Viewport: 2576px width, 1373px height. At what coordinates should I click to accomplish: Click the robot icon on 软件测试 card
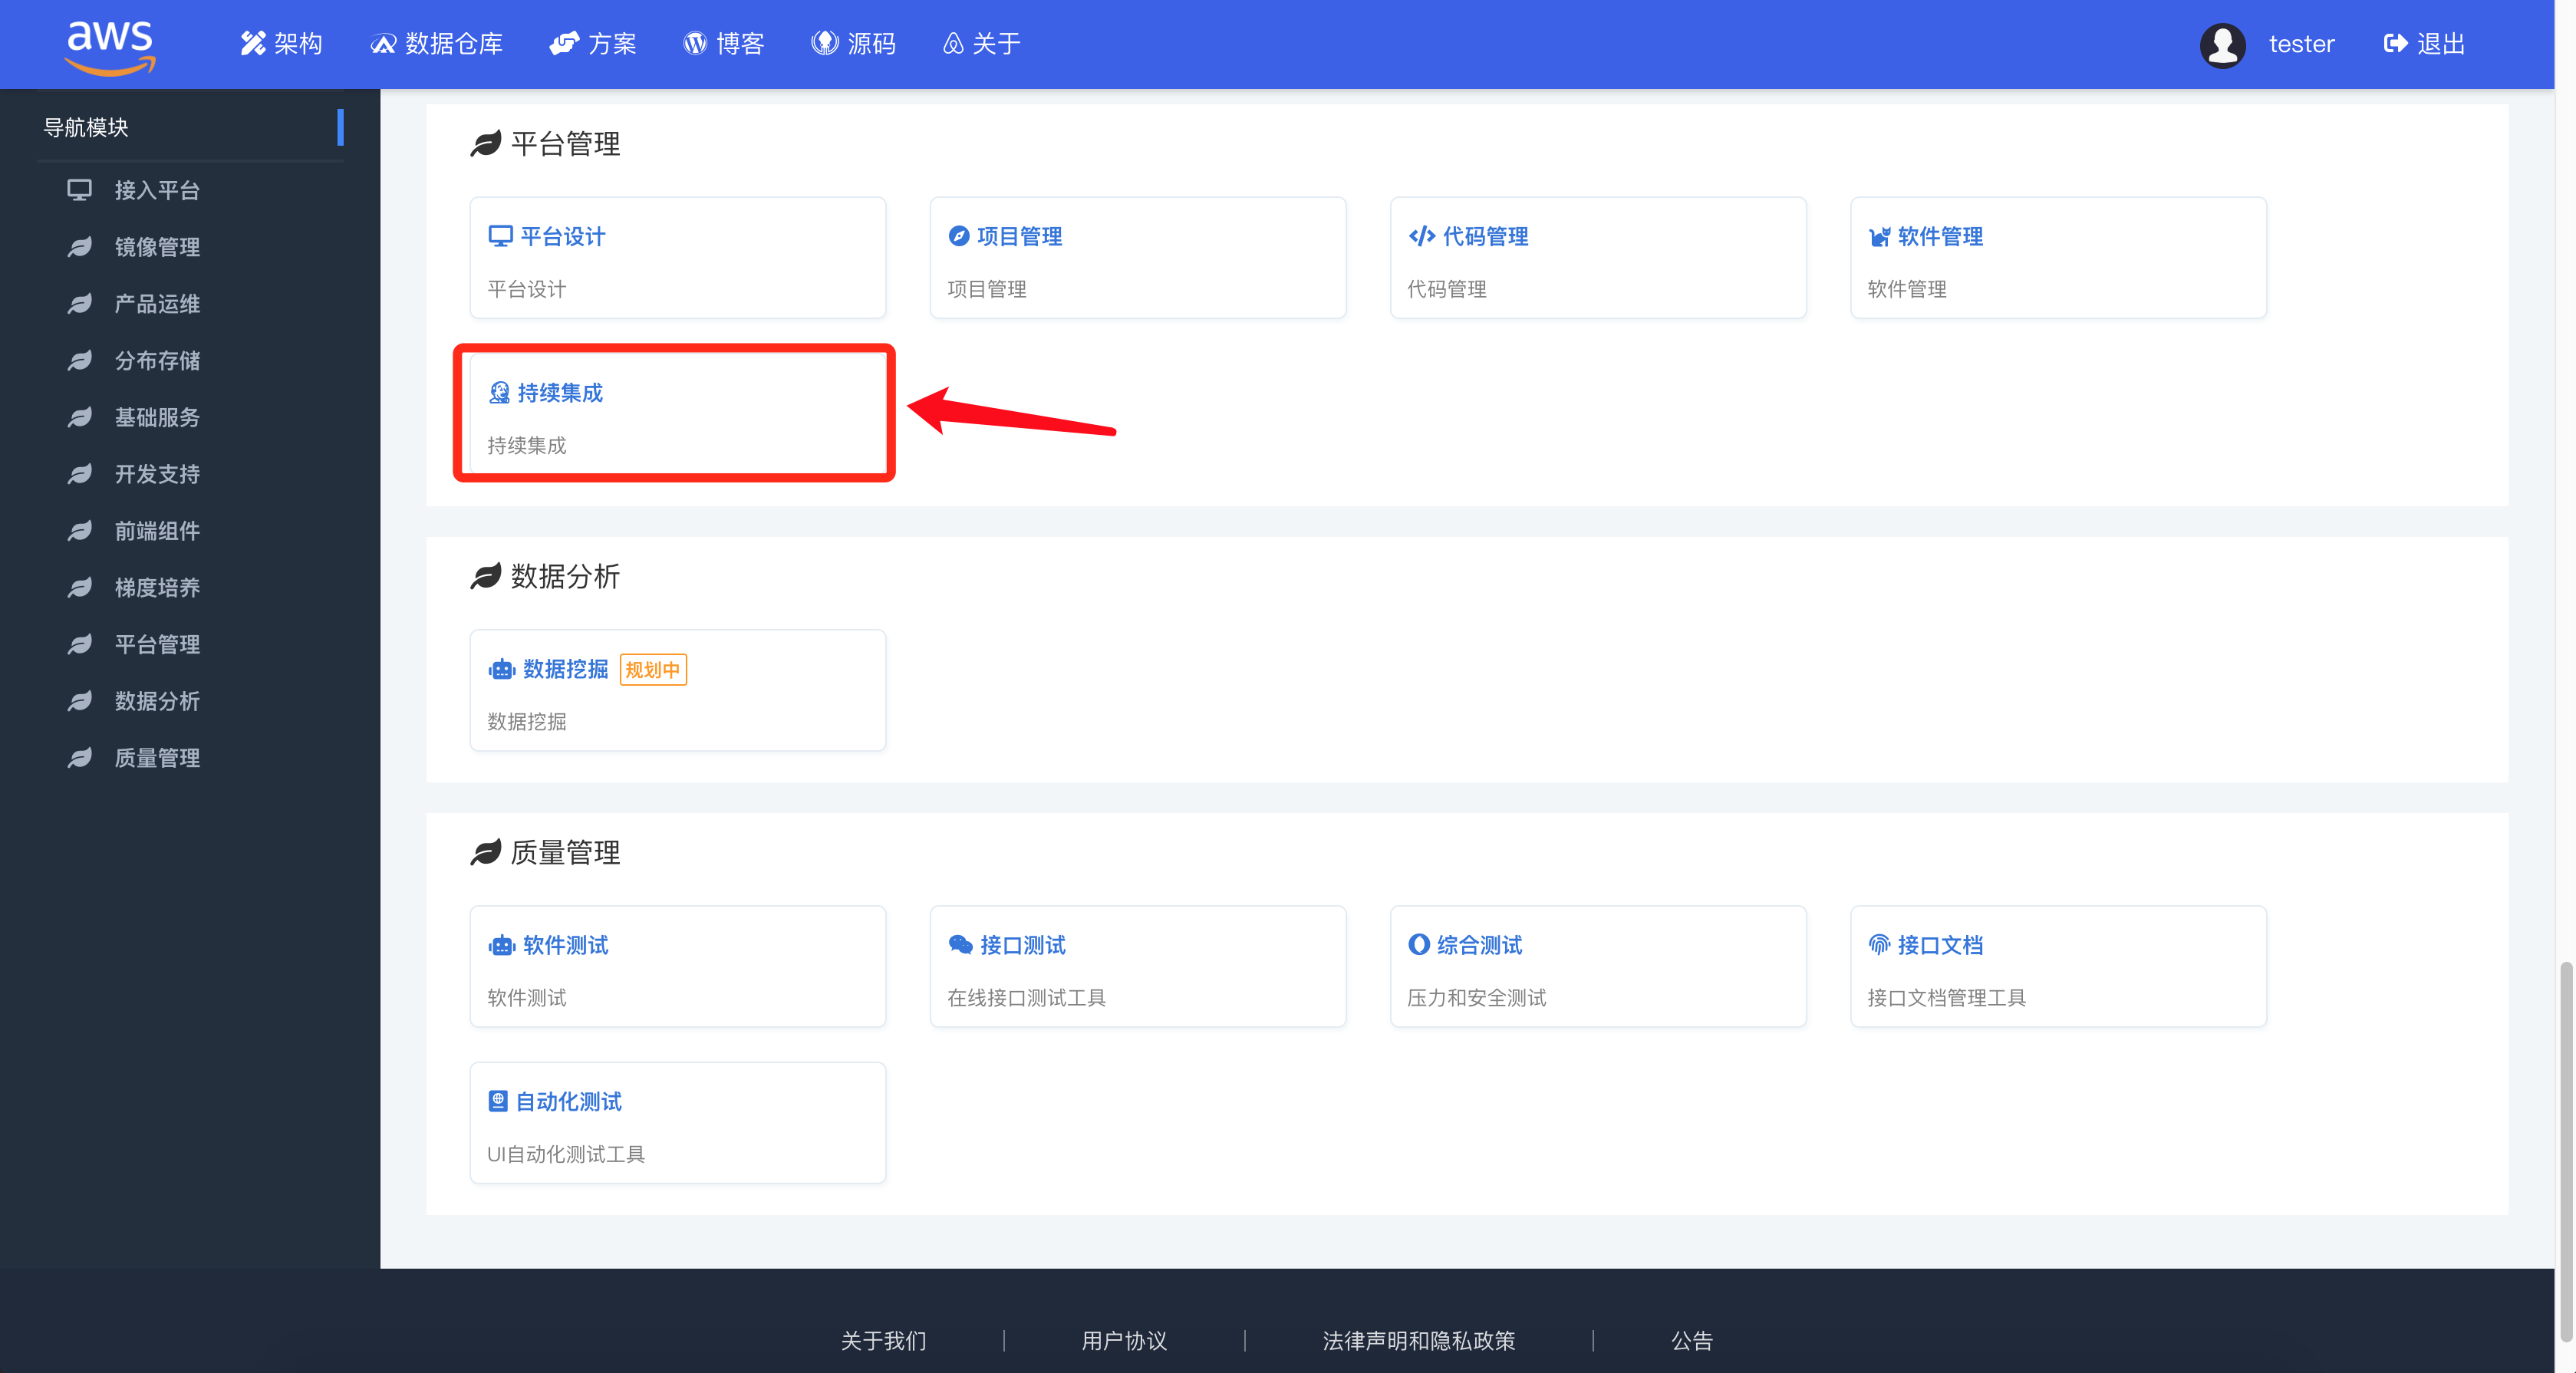click(502, 946)
